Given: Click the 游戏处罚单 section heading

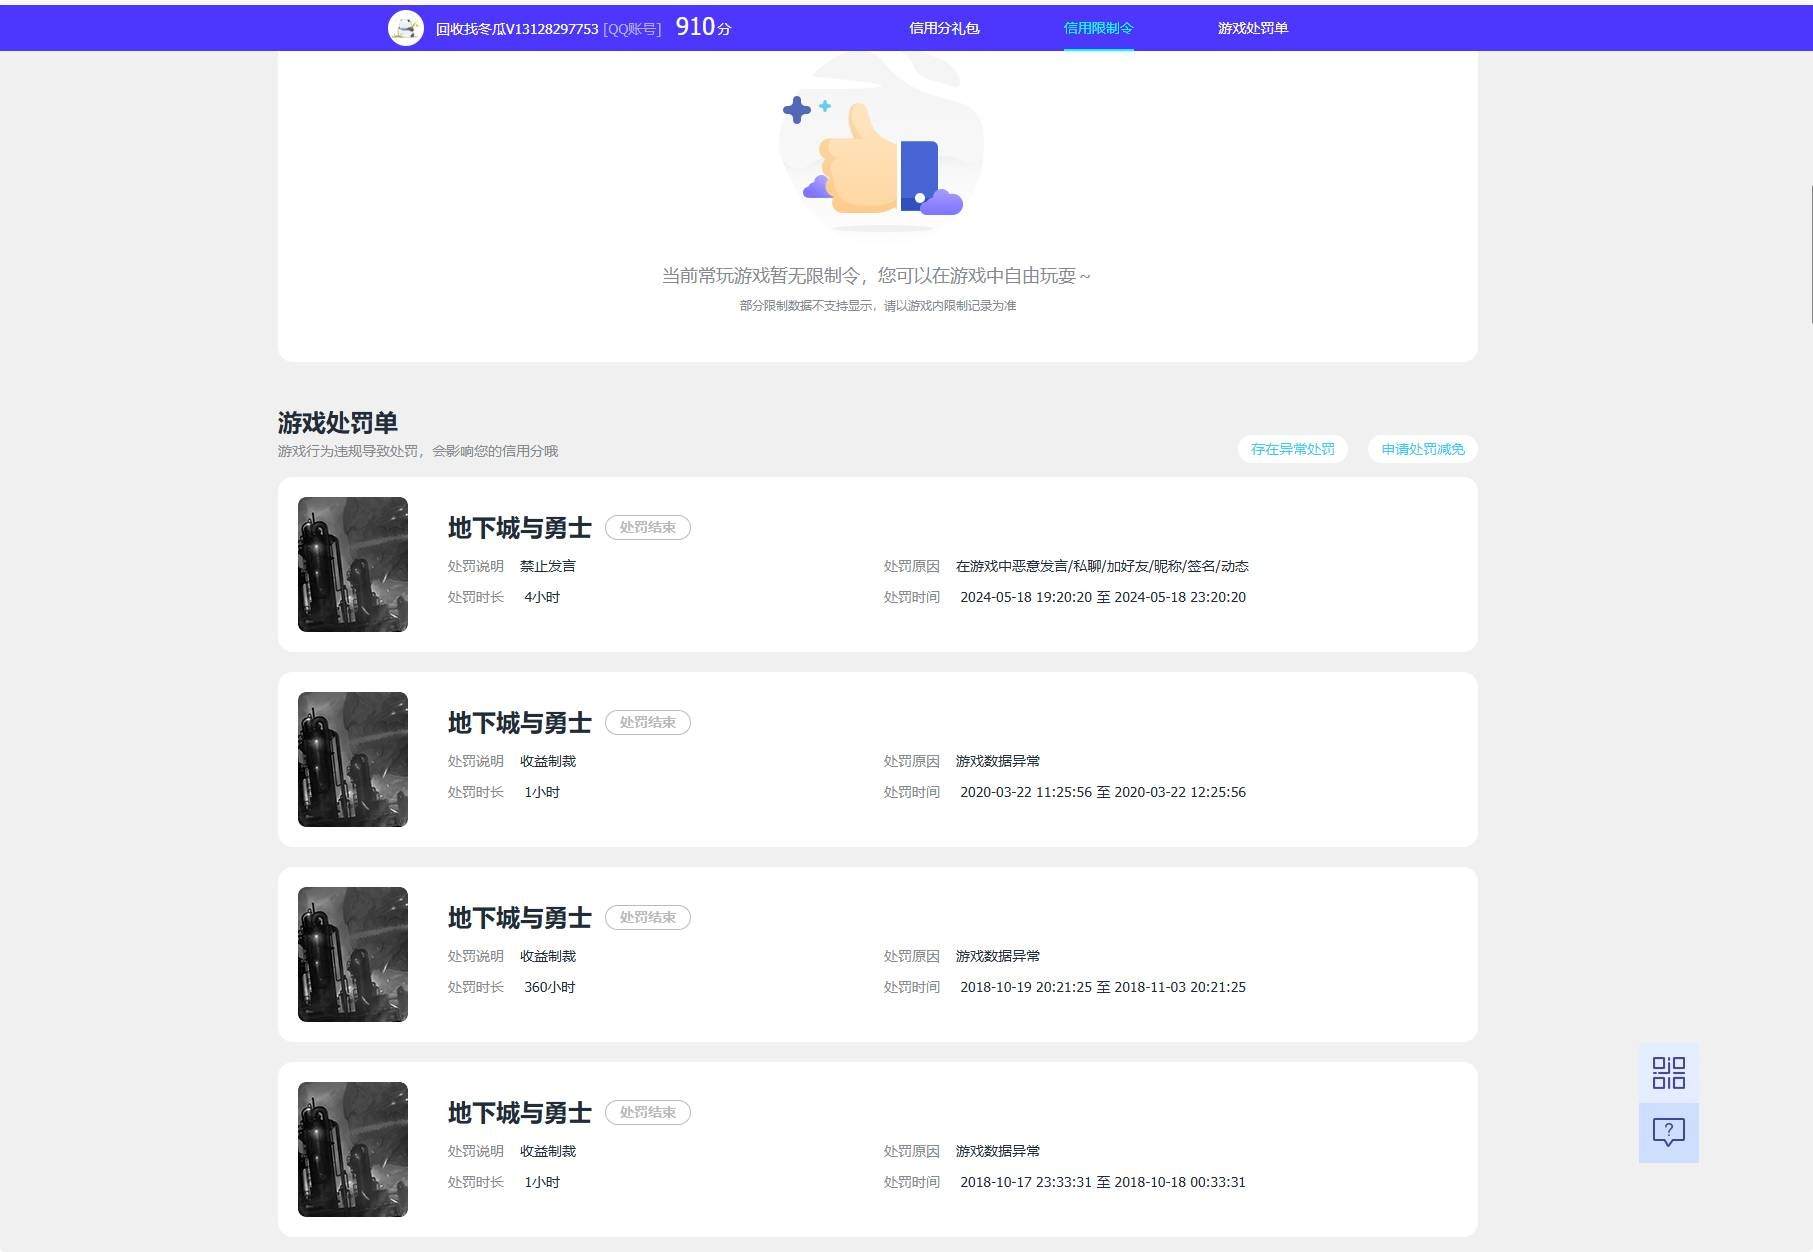Looking at the screenshot, I should pos(338,422).
